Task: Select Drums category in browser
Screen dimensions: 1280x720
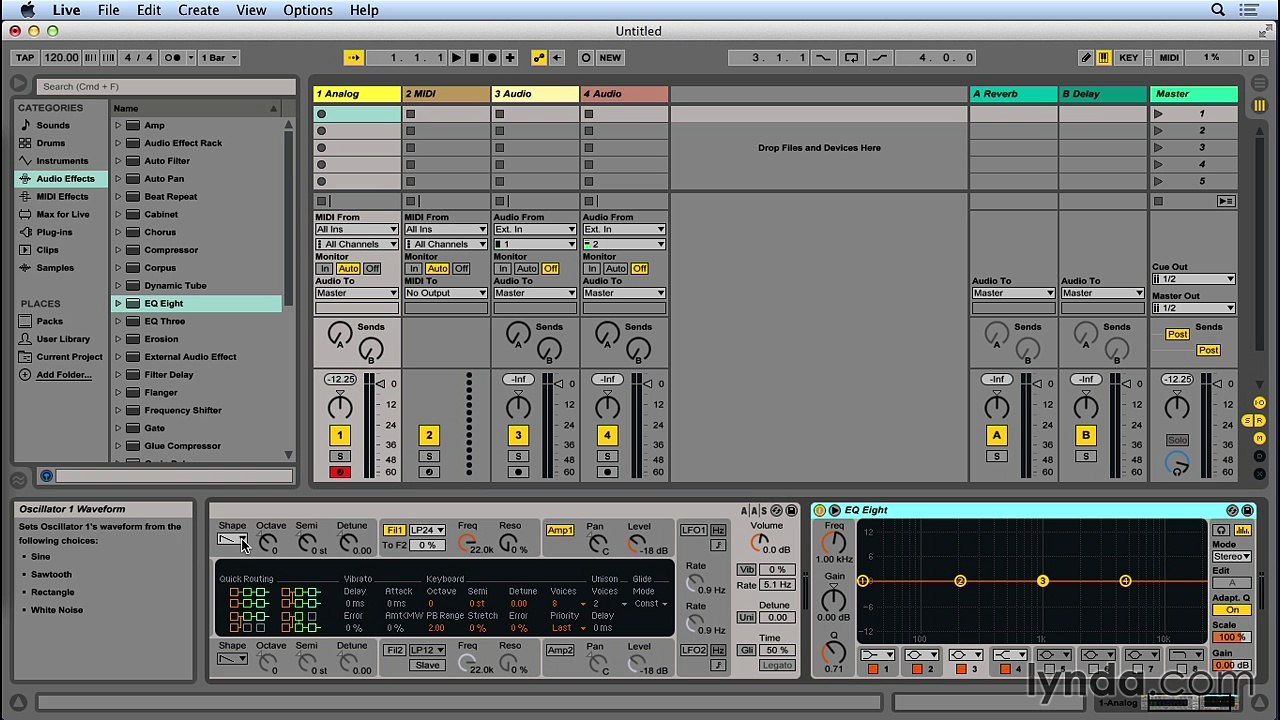Action: click(50, 143)
